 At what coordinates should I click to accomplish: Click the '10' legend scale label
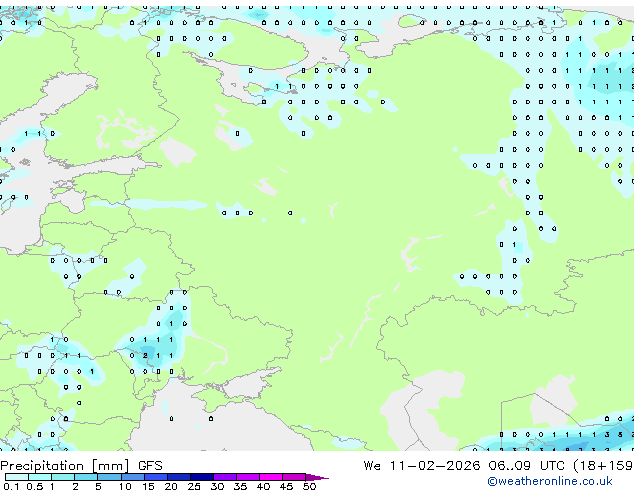tap(125, 486)
